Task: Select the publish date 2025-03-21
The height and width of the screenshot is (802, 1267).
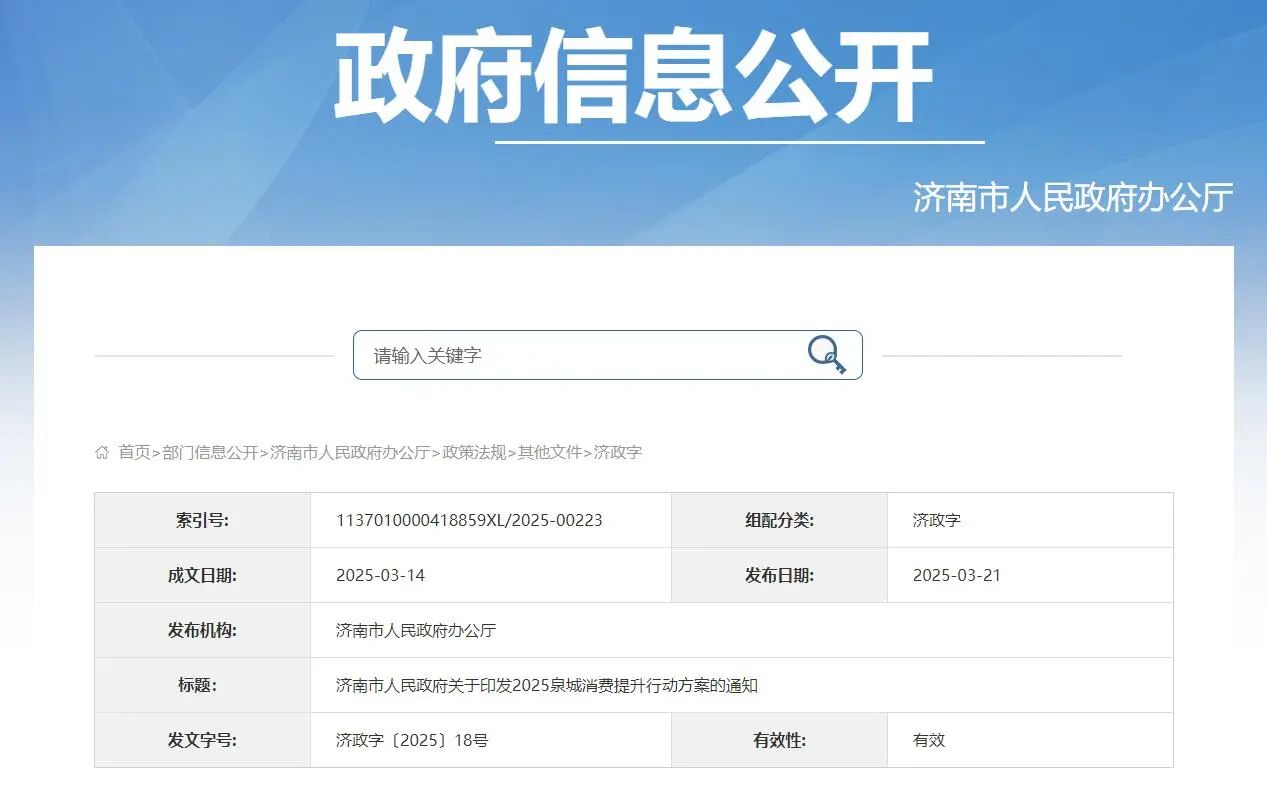Action: coord(957,575)
